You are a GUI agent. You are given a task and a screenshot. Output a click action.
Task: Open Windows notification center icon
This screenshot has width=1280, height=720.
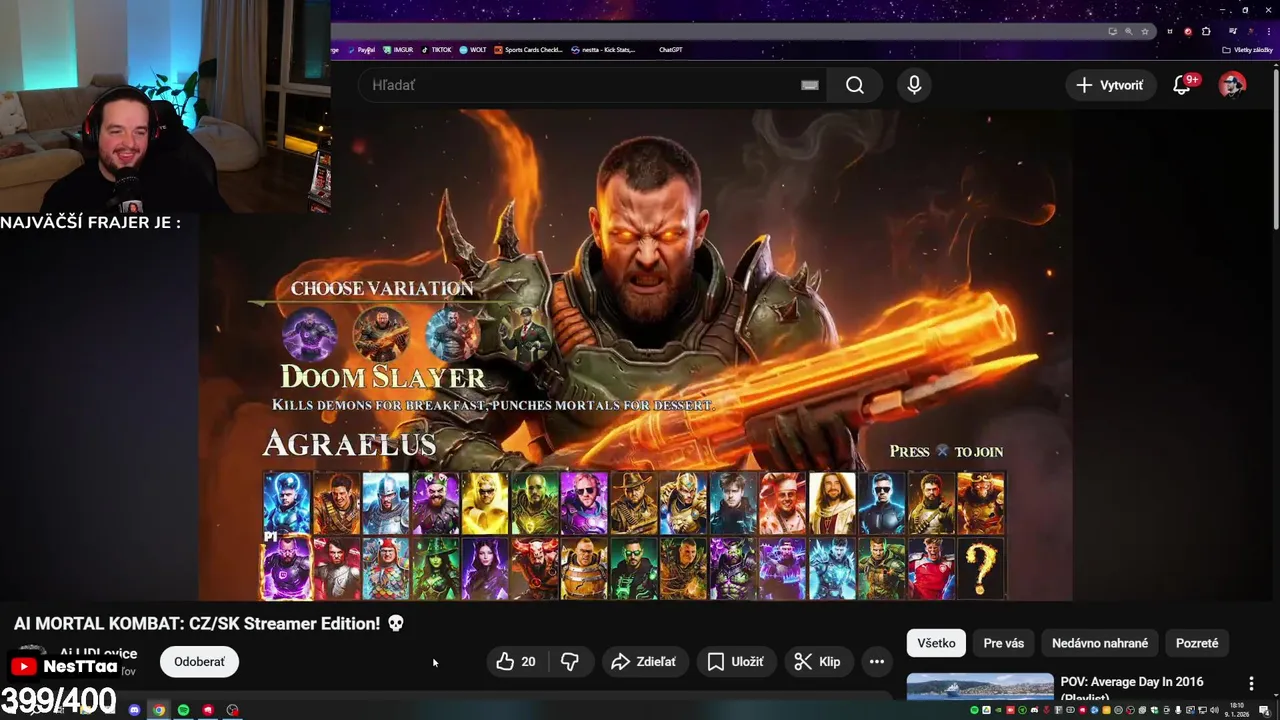click(x=1264, y=710)
